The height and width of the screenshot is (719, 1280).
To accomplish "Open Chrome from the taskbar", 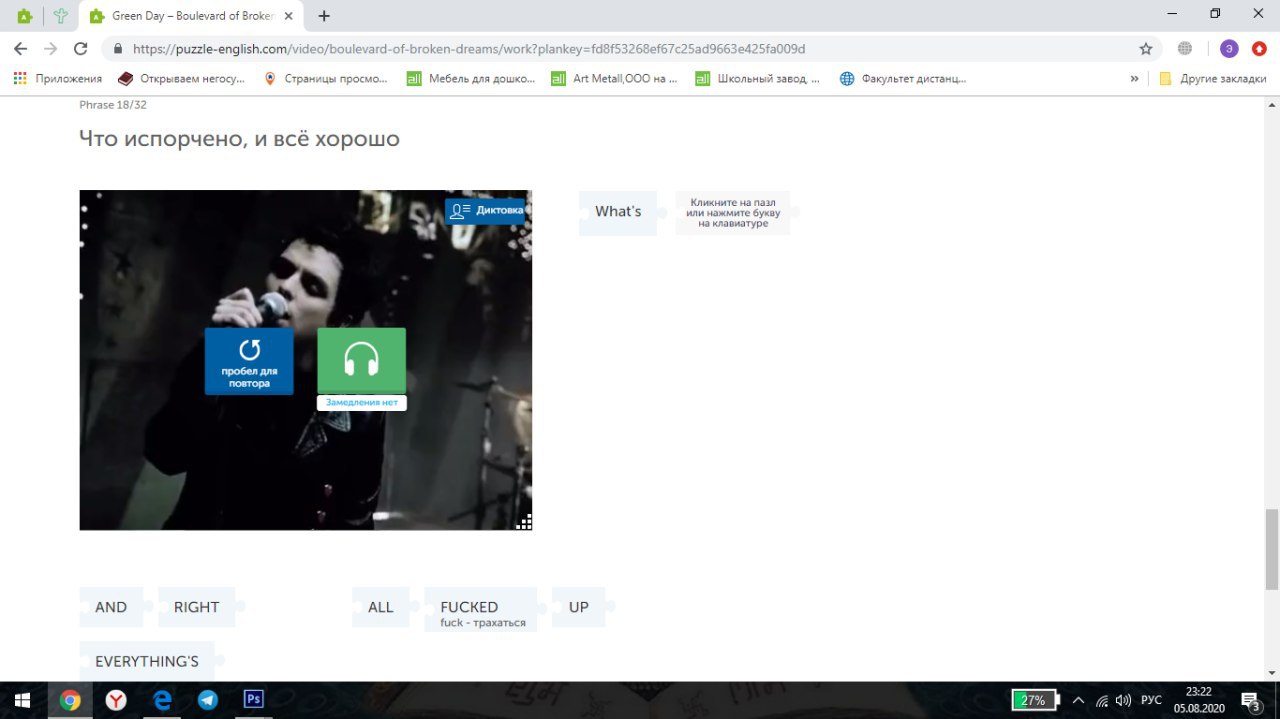I will 70,700.
